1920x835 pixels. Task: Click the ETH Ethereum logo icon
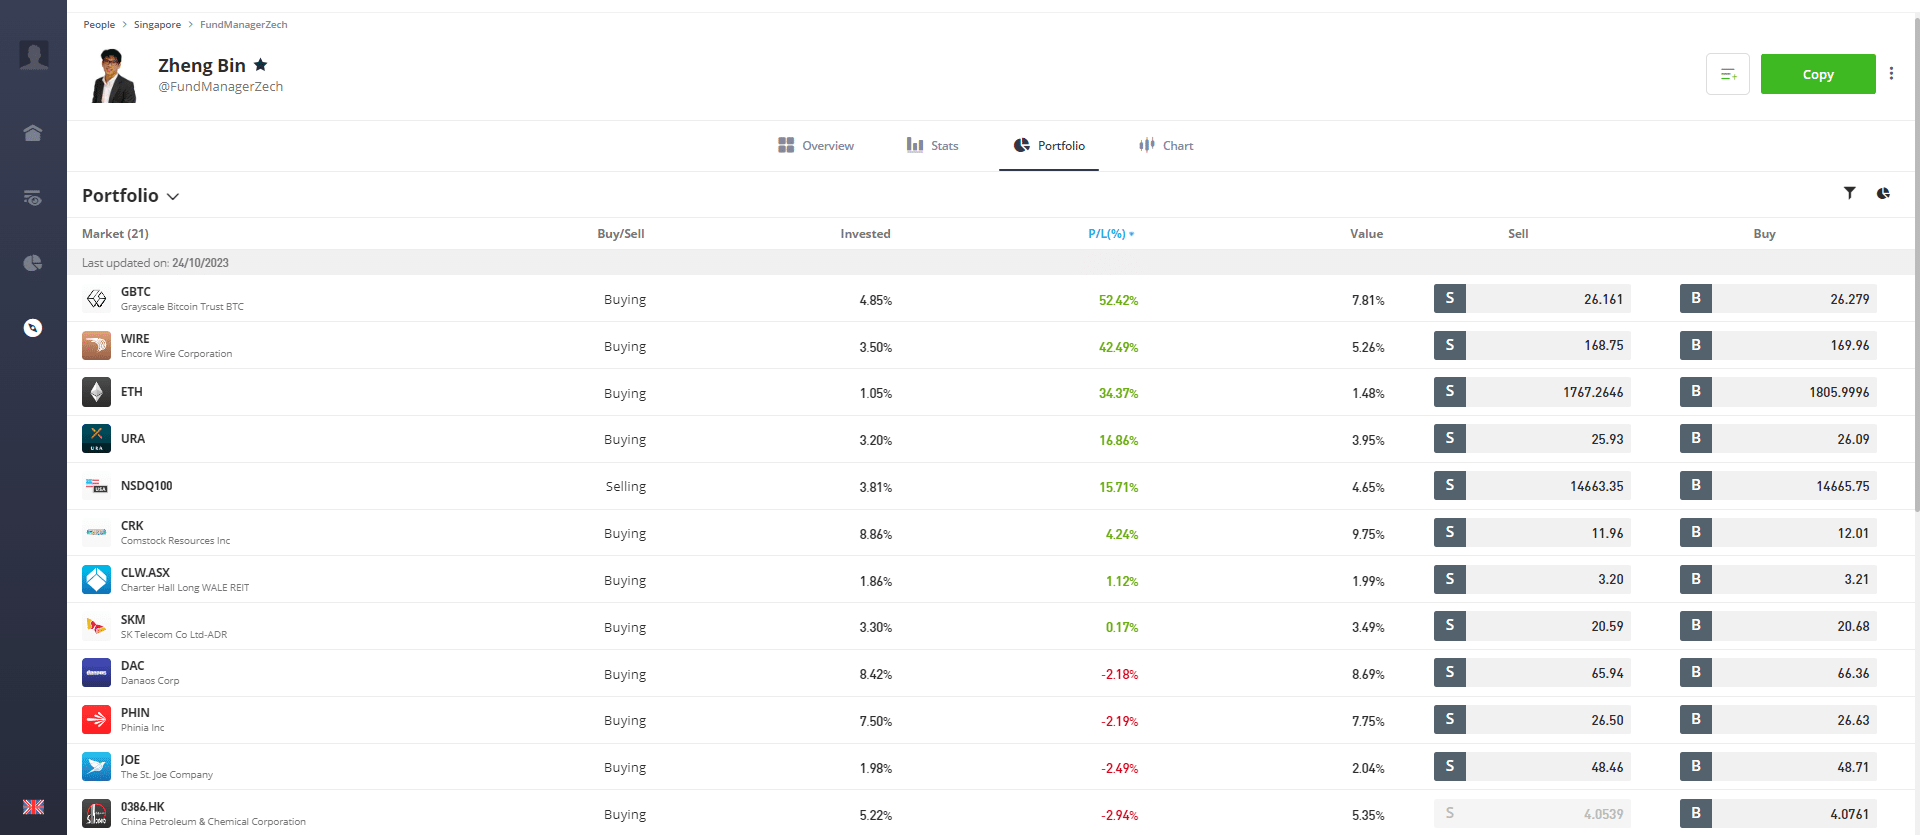pyautogui.click(x=96, y=392)
